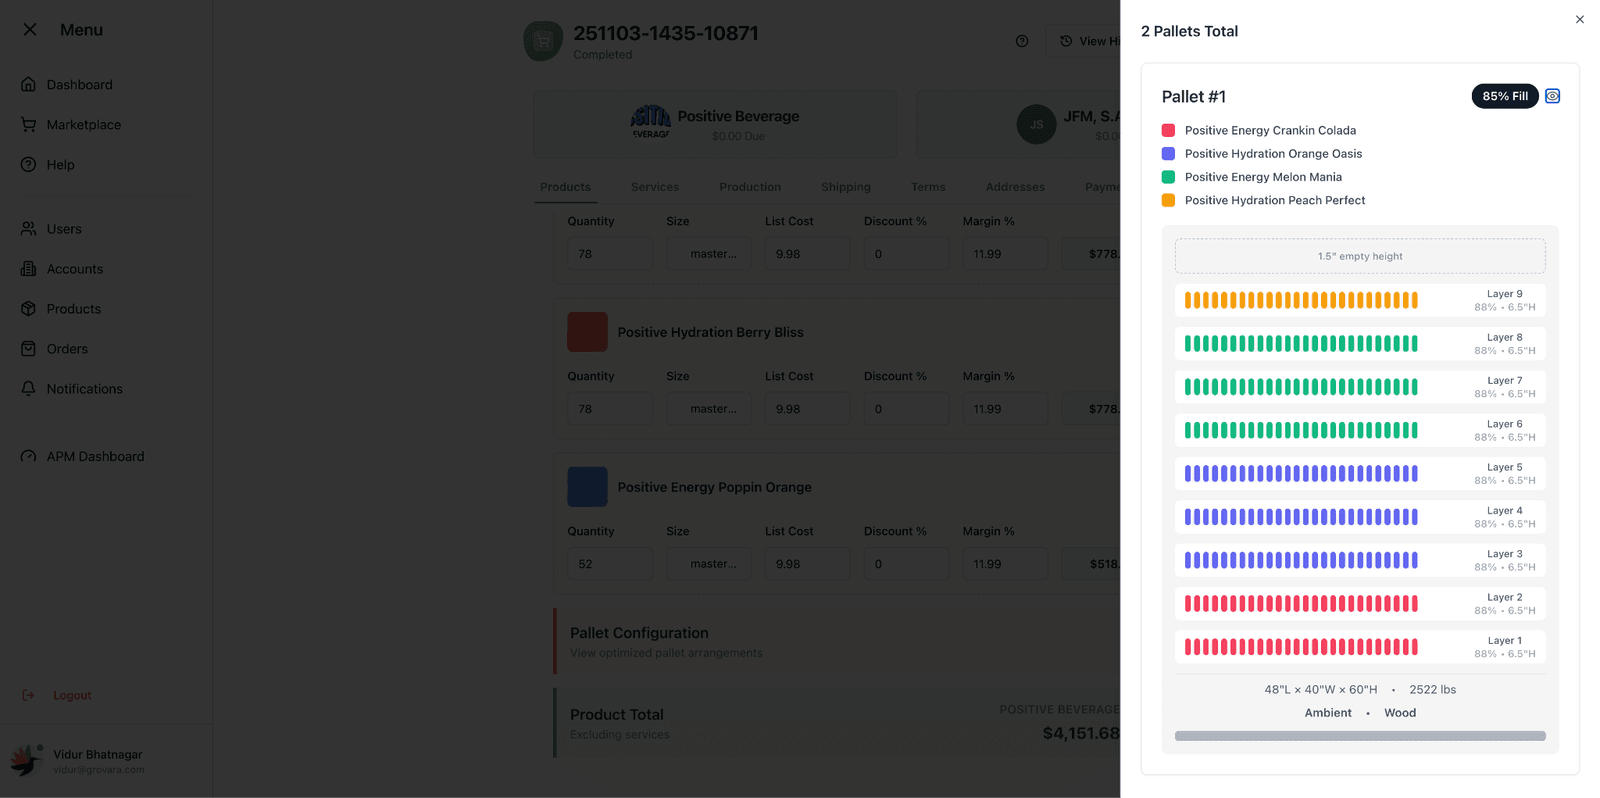Open the Vidur Bhatnagar profile avatar
This screenshot has height=798, width=1600.
[26, 760]
